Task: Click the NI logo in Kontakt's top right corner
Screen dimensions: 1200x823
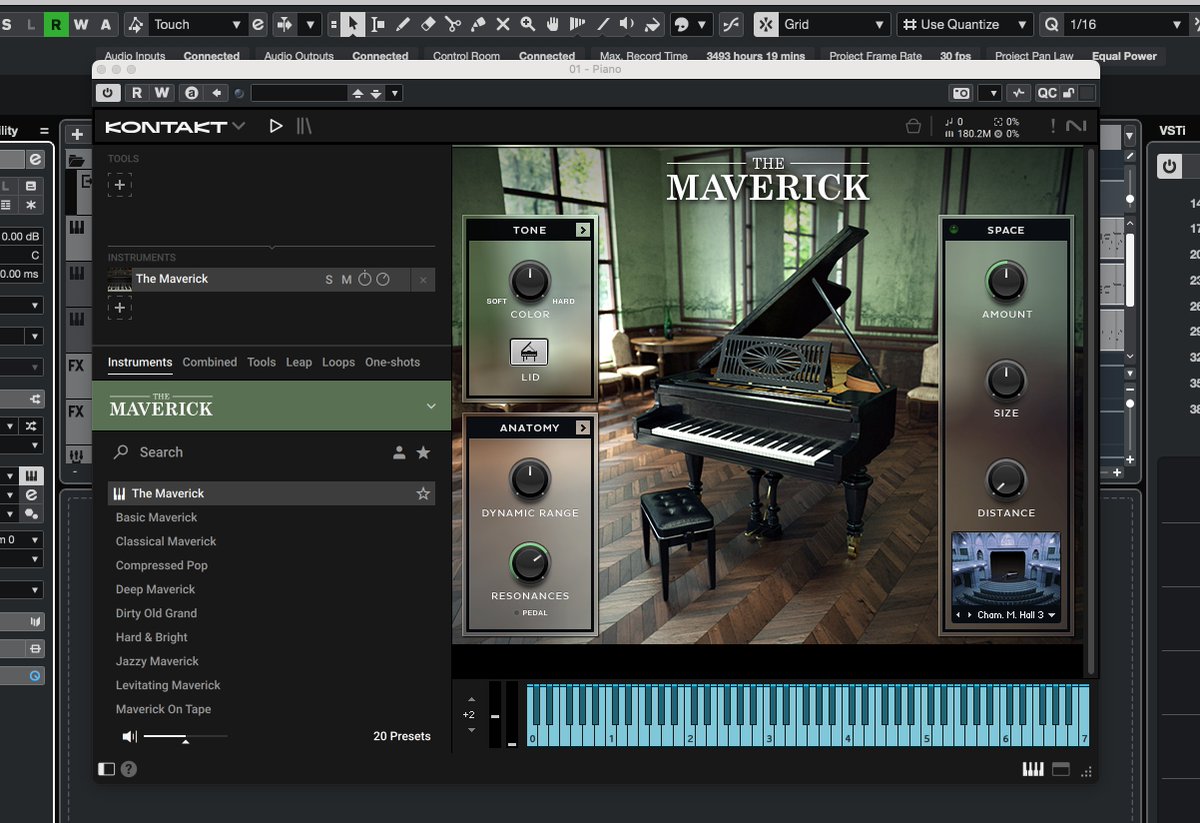Action: pos(1077,126)
